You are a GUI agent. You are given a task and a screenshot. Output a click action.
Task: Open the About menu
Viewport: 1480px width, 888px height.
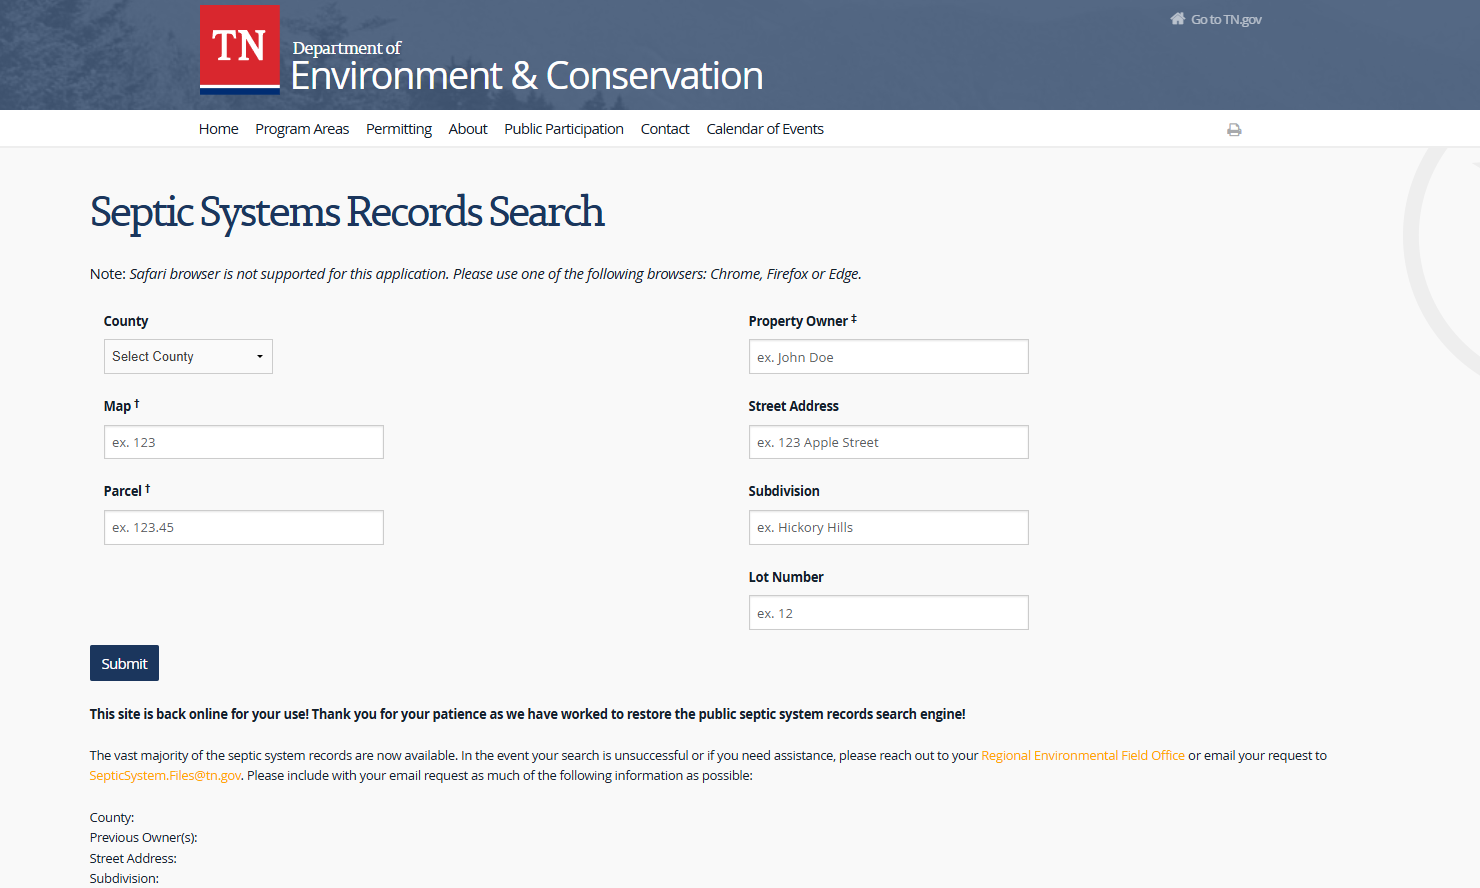468,129
